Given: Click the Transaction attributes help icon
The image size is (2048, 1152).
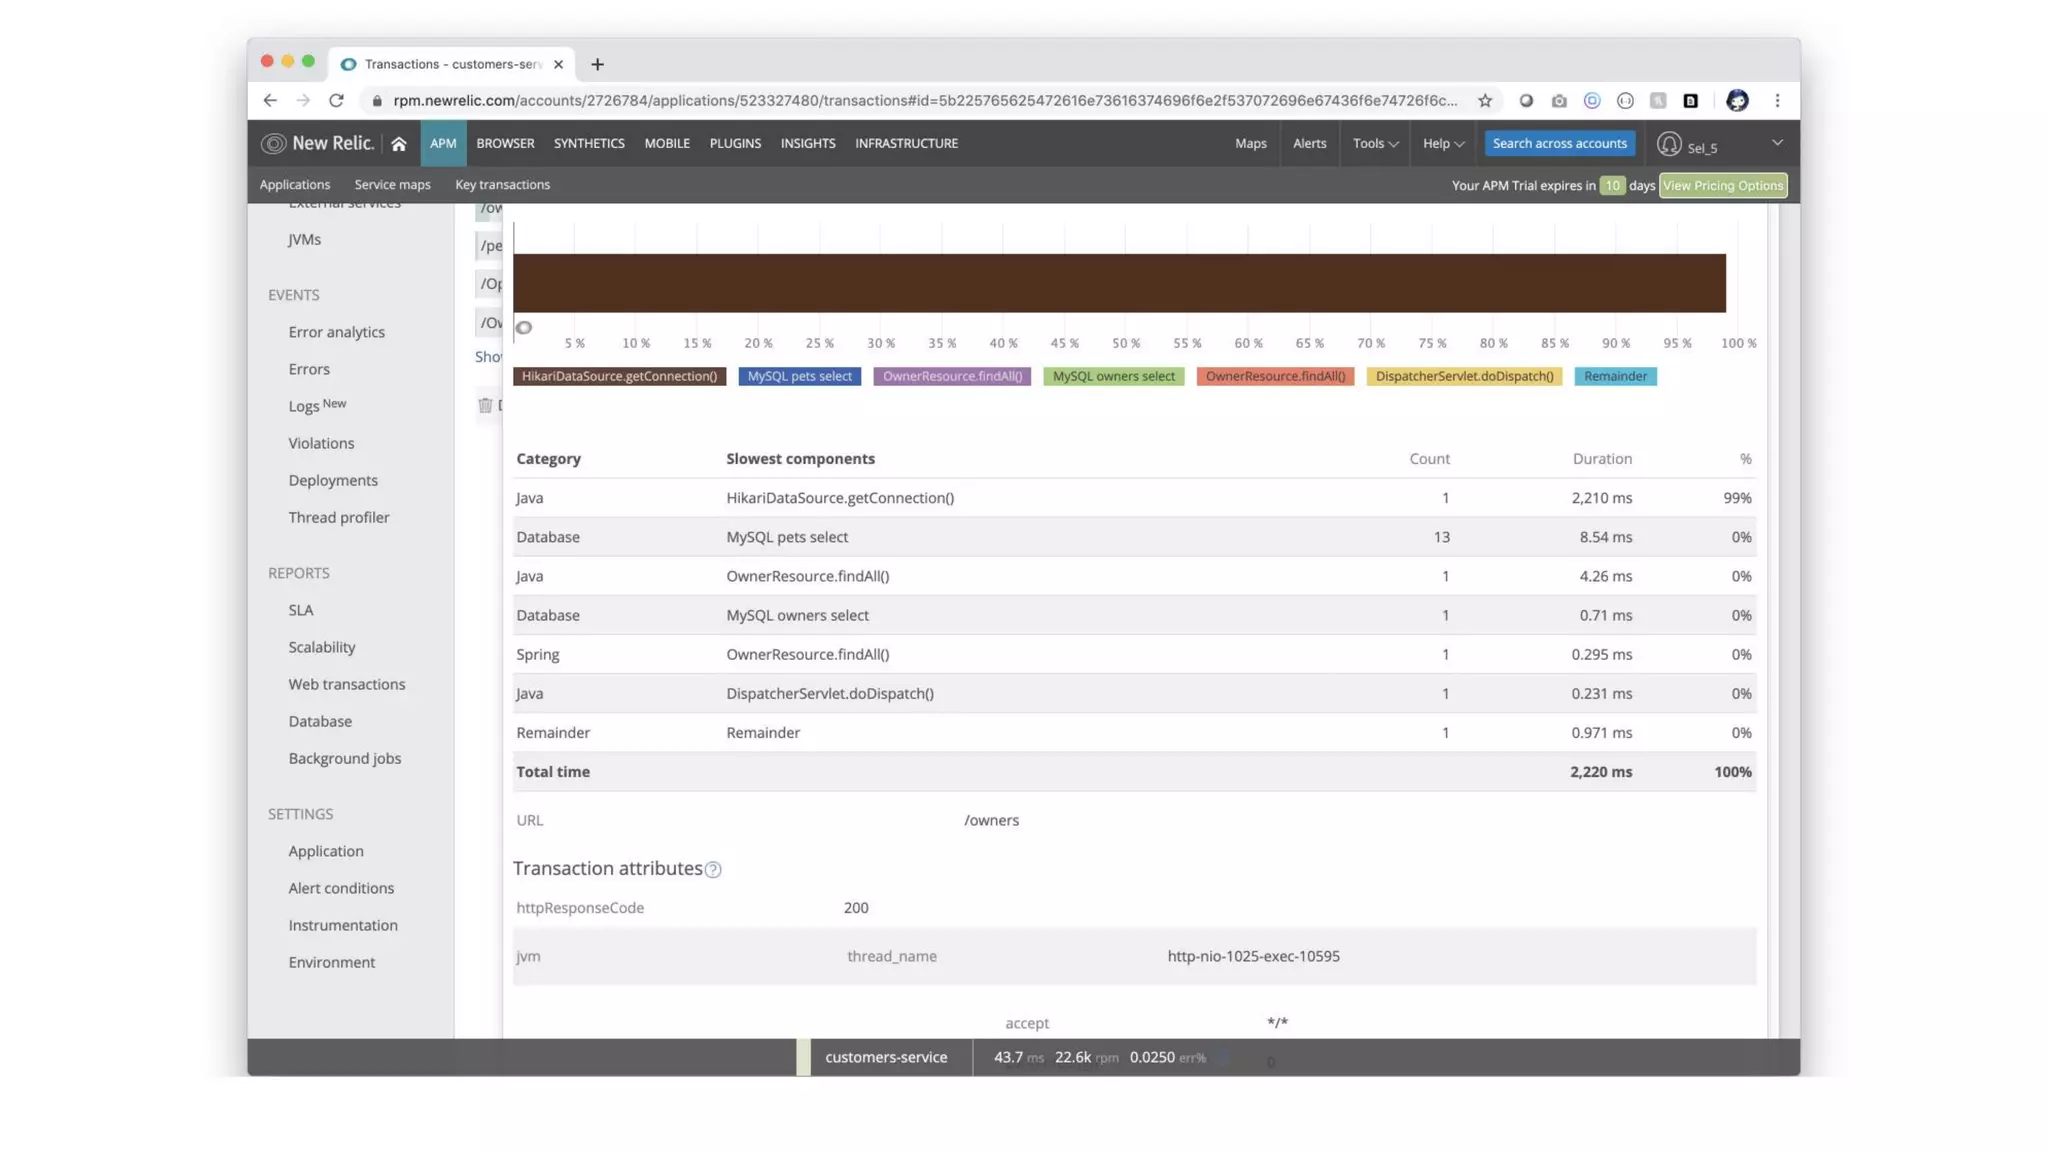Looking at the screenshot, I should click(x=713, y=870).
